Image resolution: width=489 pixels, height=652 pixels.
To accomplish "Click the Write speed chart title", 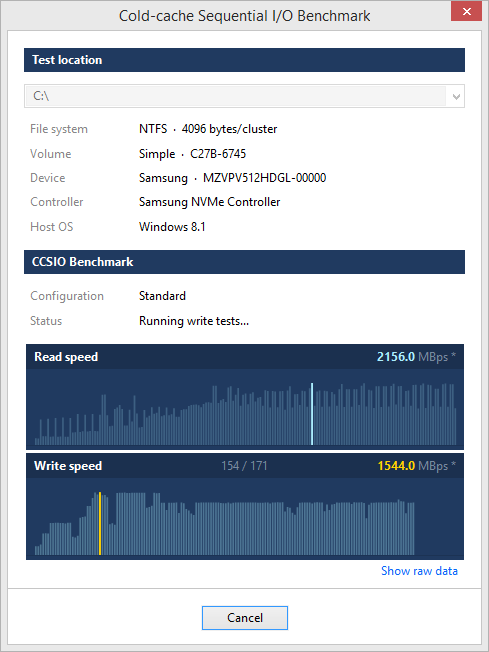I will coord(68,466).
